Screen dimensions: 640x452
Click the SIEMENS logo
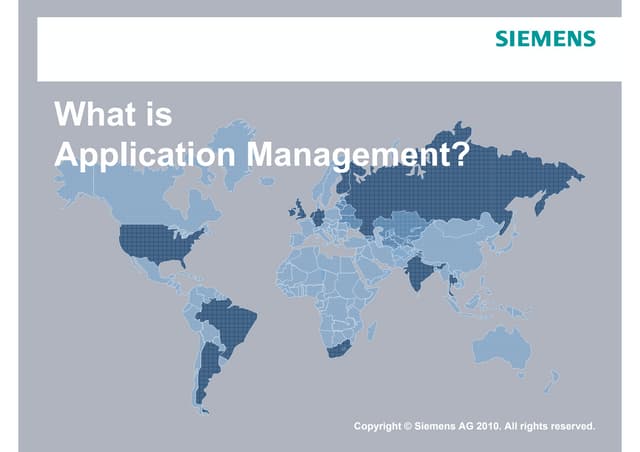[545, 39]
